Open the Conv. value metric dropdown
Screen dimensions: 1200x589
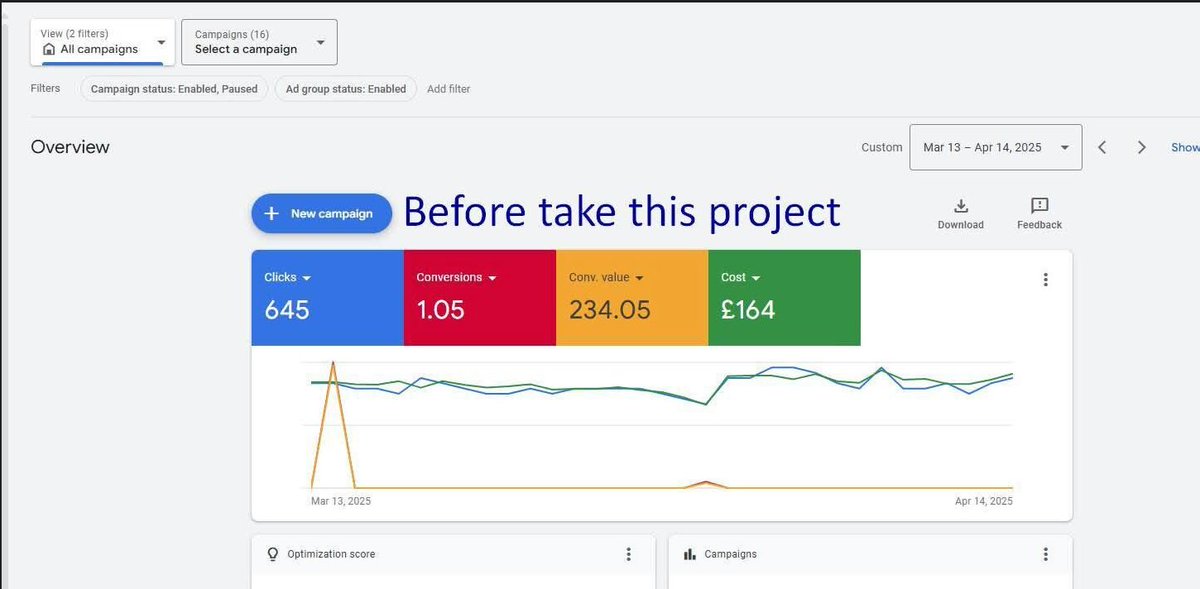[x=640, y=277]
